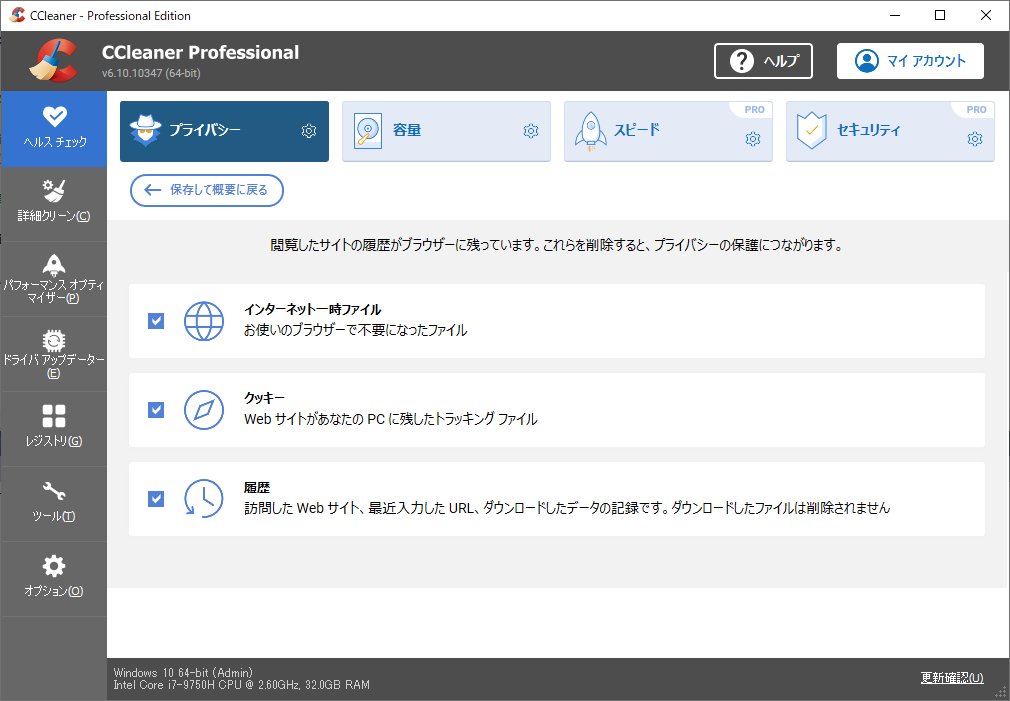The width and height of the screenshot is (1010, 701).
Task: Click the CCleaner logo in the header
Action: pyautogui.click(x=53, y=61)
